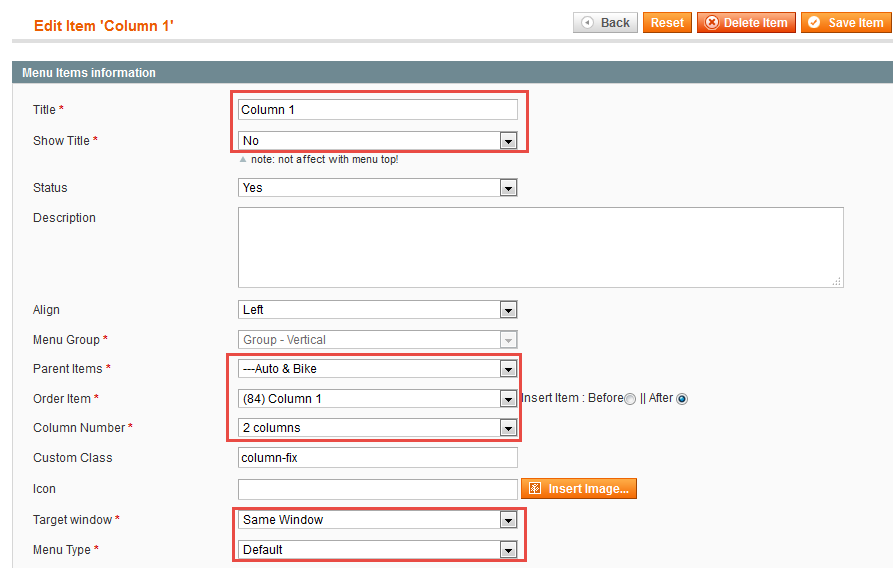The image size is (893, 568).
Task: Click the Reset button
Action: pos(667,23)
